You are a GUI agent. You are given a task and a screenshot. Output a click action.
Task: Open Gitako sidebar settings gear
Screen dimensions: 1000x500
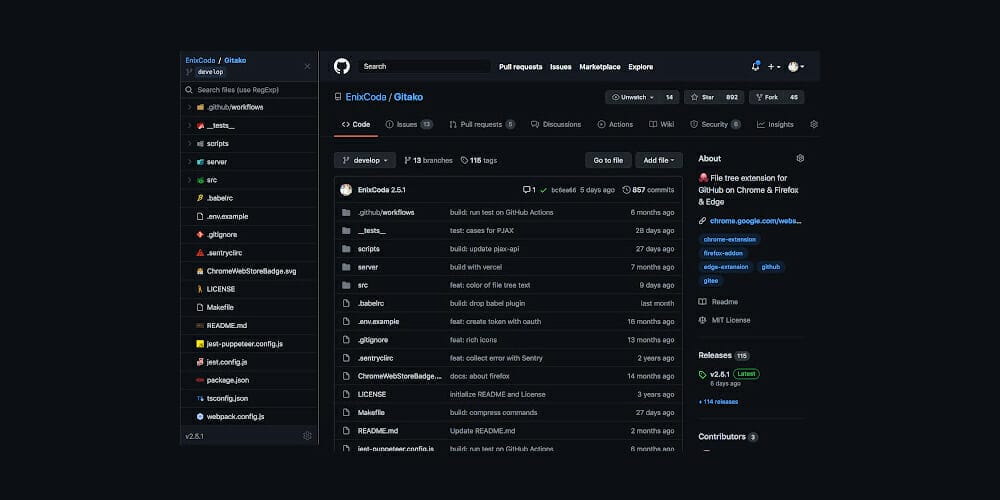307,436
